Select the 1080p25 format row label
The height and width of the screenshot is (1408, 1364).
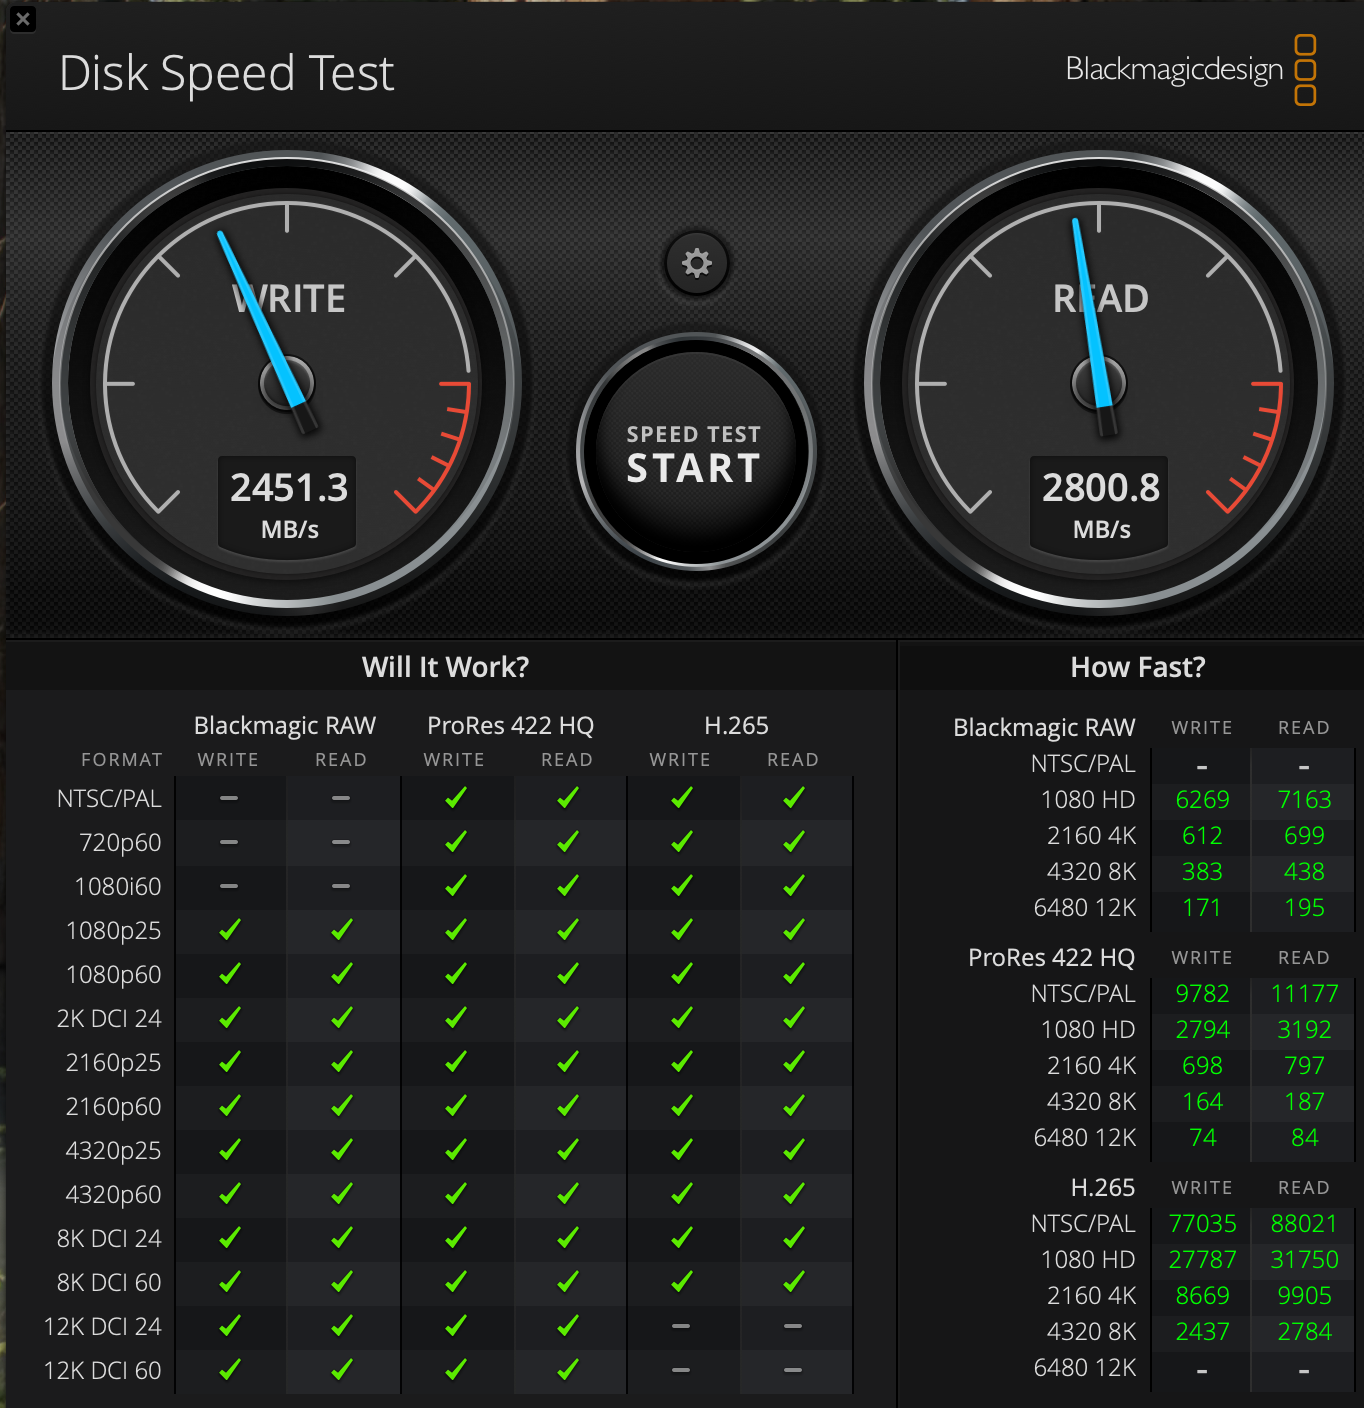coord(113,931)
